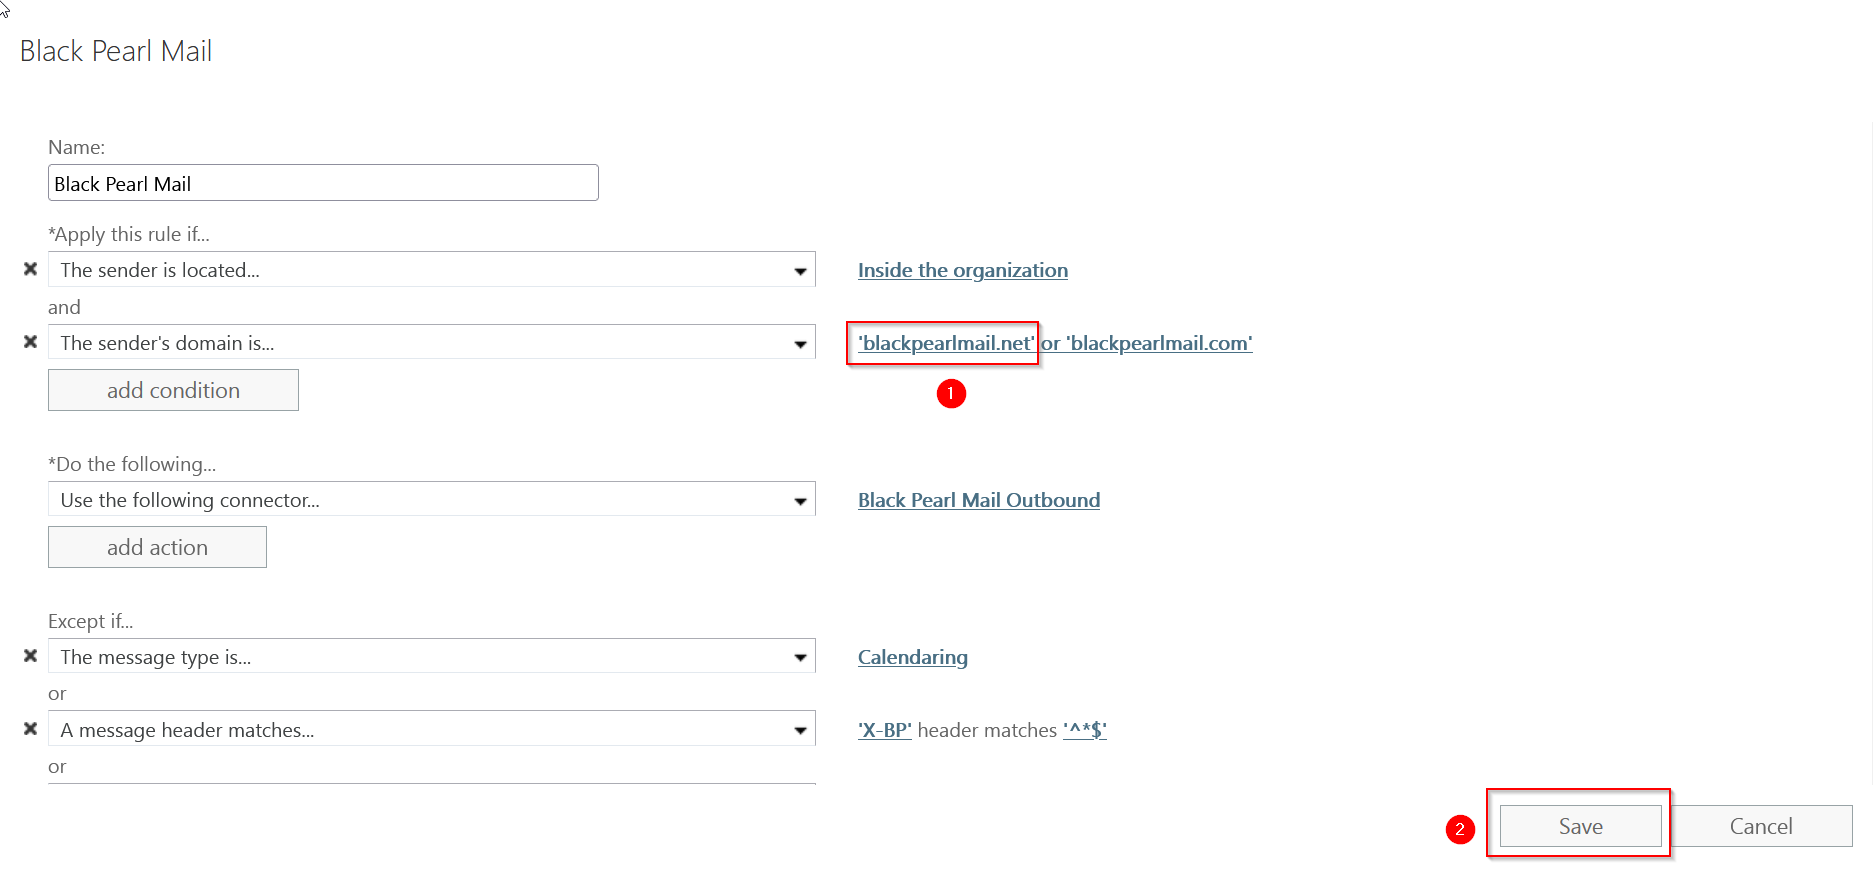Expand 'A message header matches...' dropdown
This screenshot has width=1873, height=871.
[x=800, y=731]
